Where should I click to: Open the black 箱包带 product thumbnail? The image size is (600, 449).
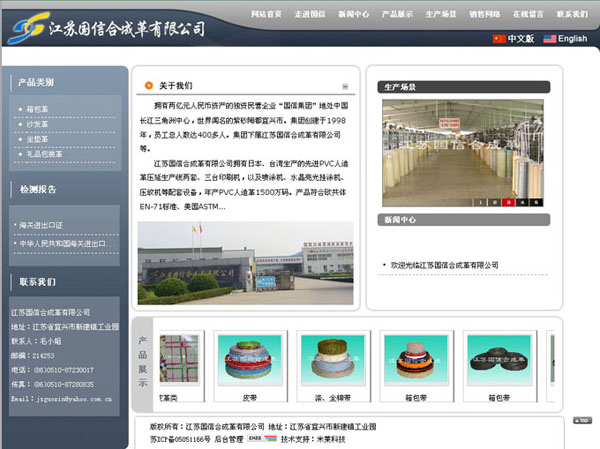[499, 359]
